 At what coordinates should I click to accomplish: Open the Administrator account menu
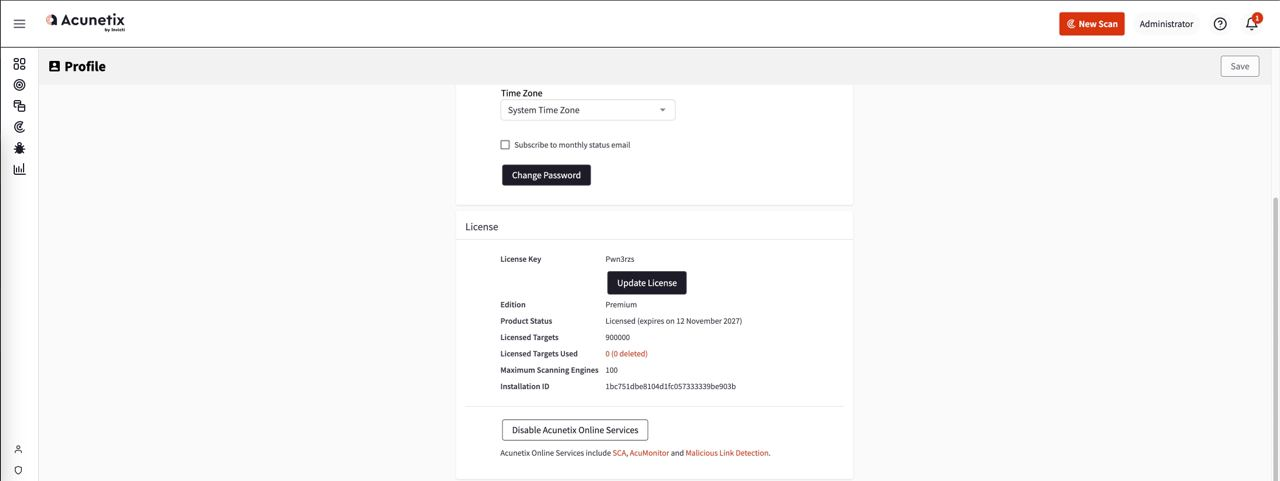[x=1166, y=24]
